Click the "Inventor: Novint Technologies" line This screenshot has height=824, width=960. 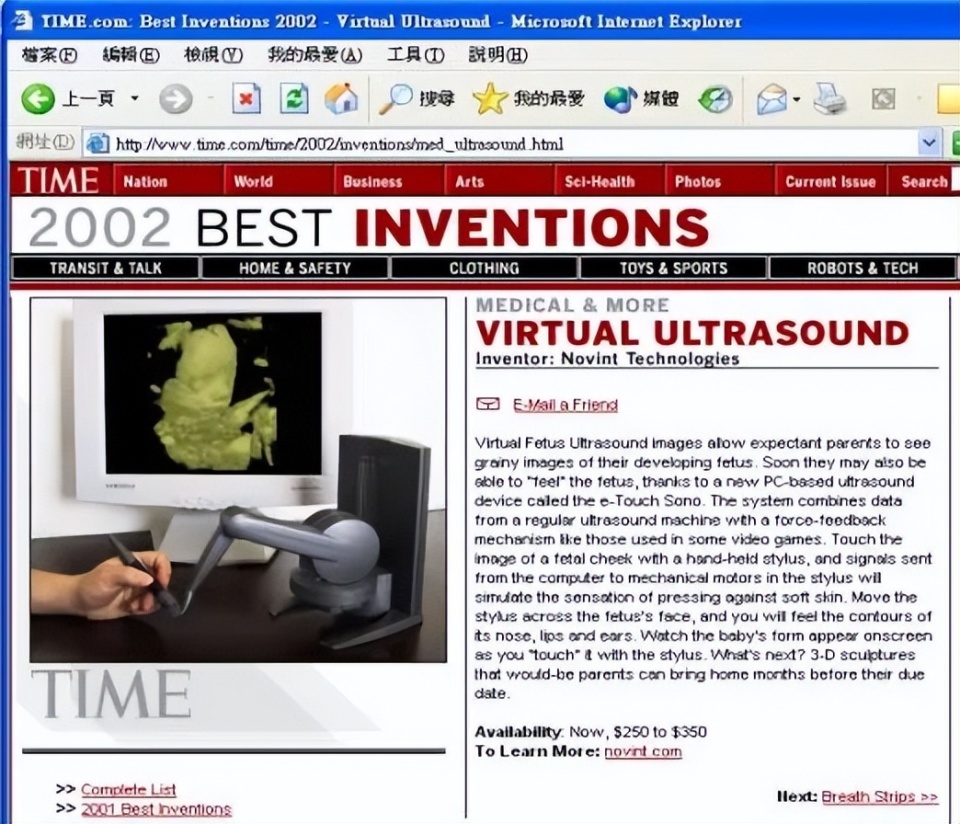(607, 359)
